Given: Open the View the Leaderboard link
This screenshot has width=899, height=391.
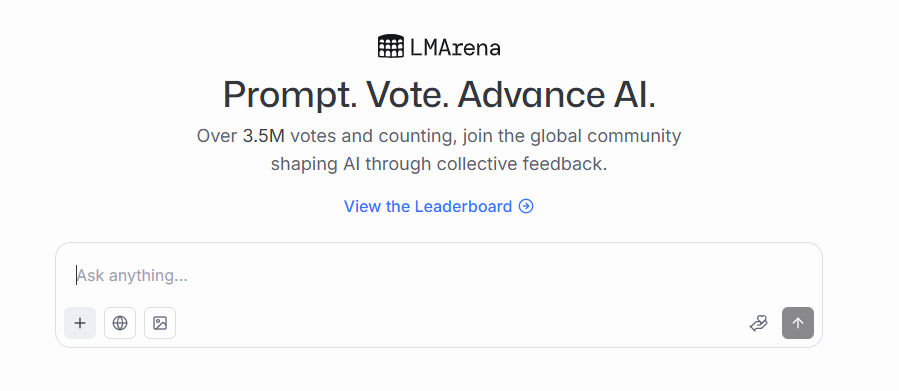Looking at the screenshot, I should pyautogui.click(x=439, y=206).
